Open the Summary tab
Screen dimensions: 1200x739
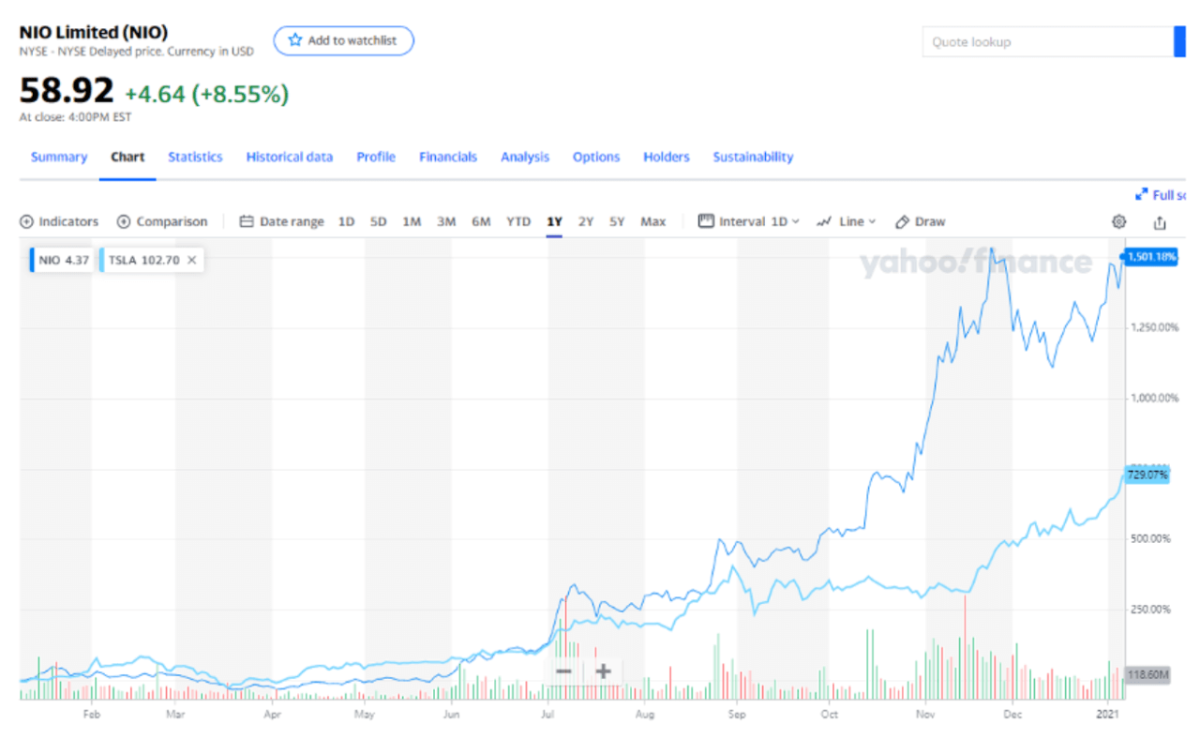(x=59, y=157)
